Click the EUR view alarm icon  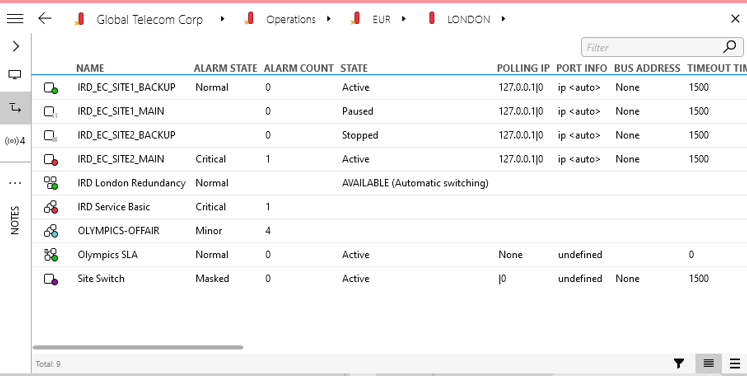pyautogui.click(x=355, y=19)
